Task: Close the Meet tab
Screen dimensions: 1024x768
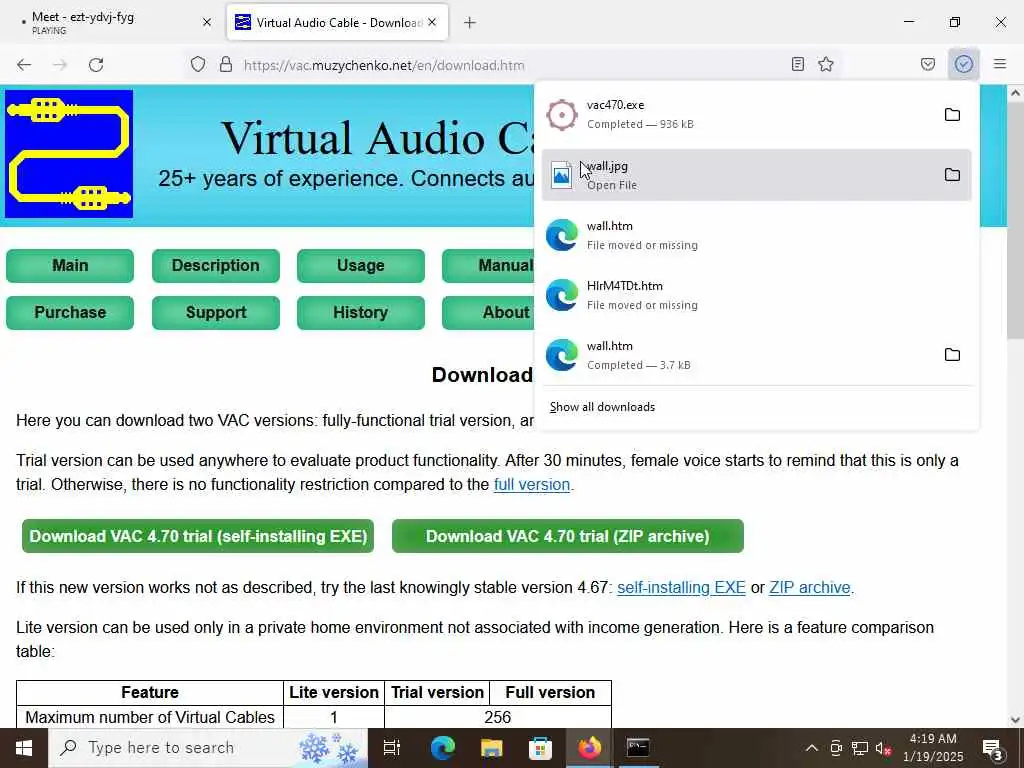Action: 207,22
